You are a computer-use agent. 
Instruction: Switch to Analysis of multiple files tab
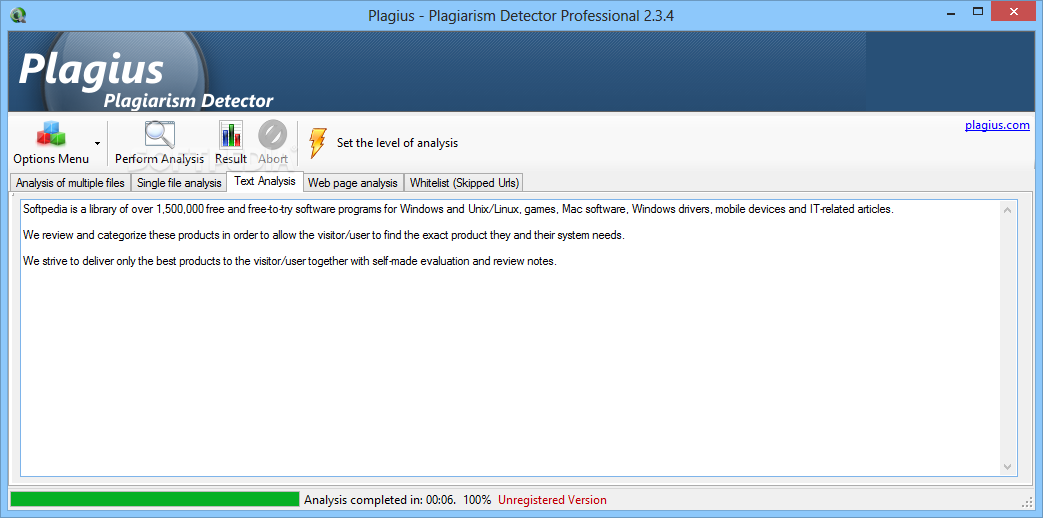pyautogui.click(x=71, y=183)
